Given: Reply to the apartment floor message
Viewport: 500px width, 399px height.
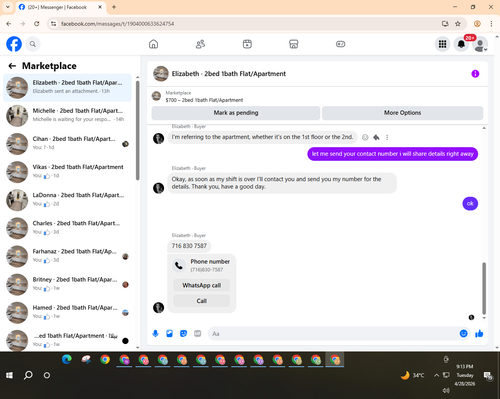Looking at the screenshot, I should pyautogui.click(x=376, y=137).
